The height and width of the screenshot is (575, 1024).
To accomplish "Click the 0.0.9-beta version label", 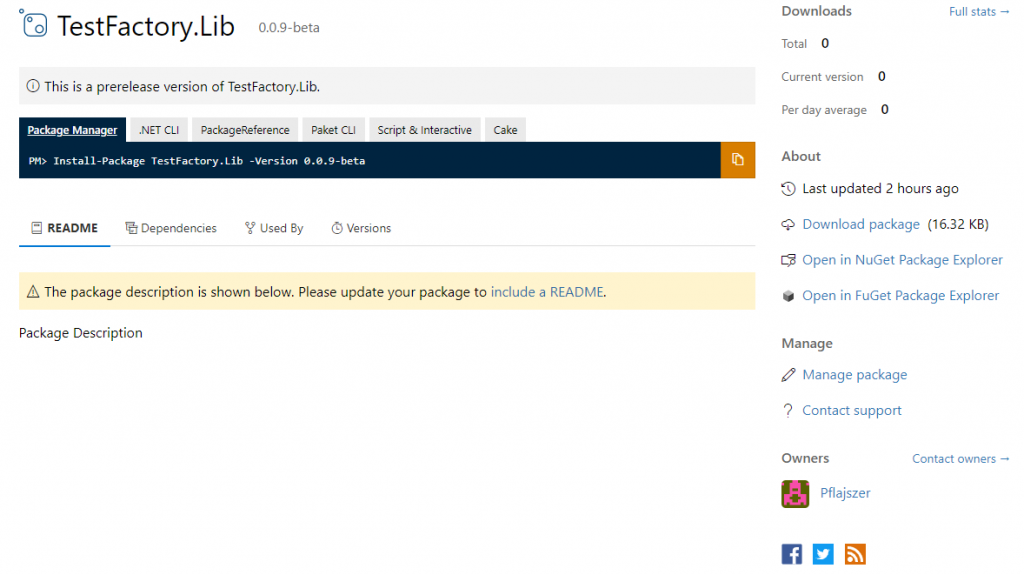I will tap(289, 27).
